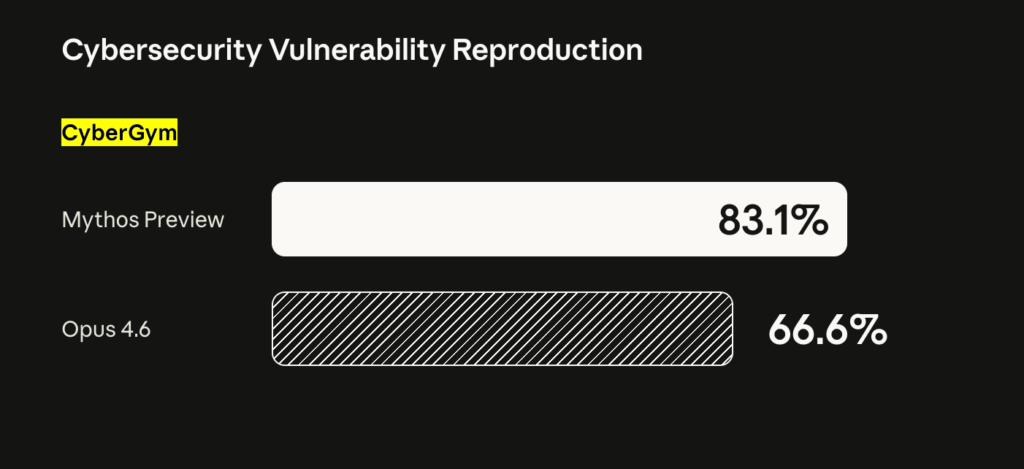Click the chart title heading

[352, 51]
